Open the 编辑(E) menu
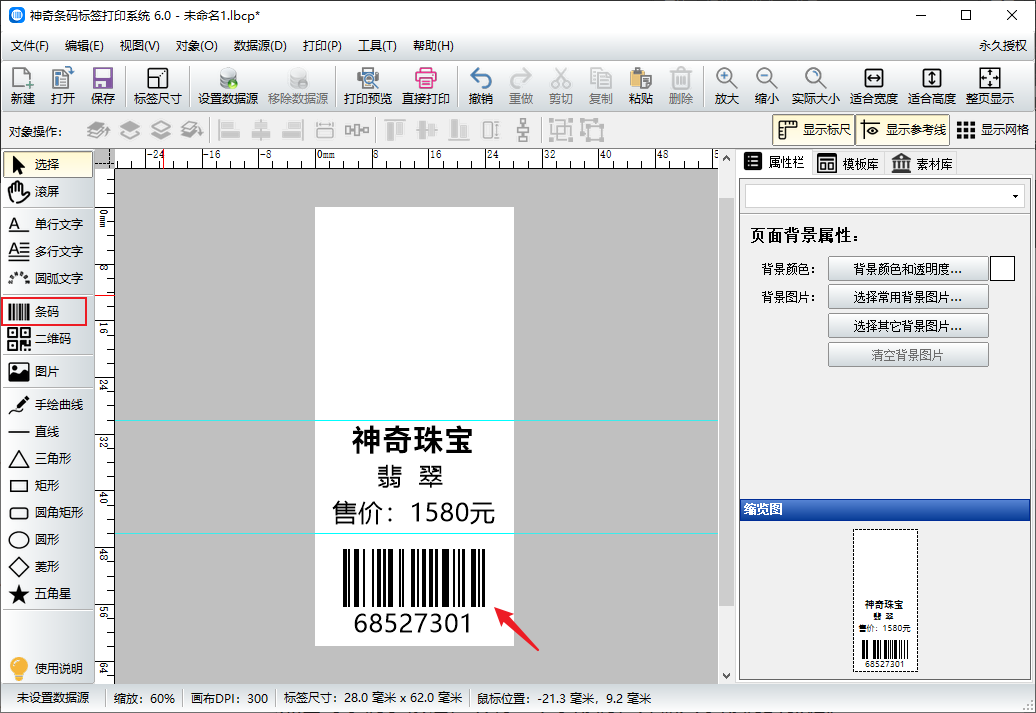Viewport: 1036px width, 713px height. tap(84, 46)
